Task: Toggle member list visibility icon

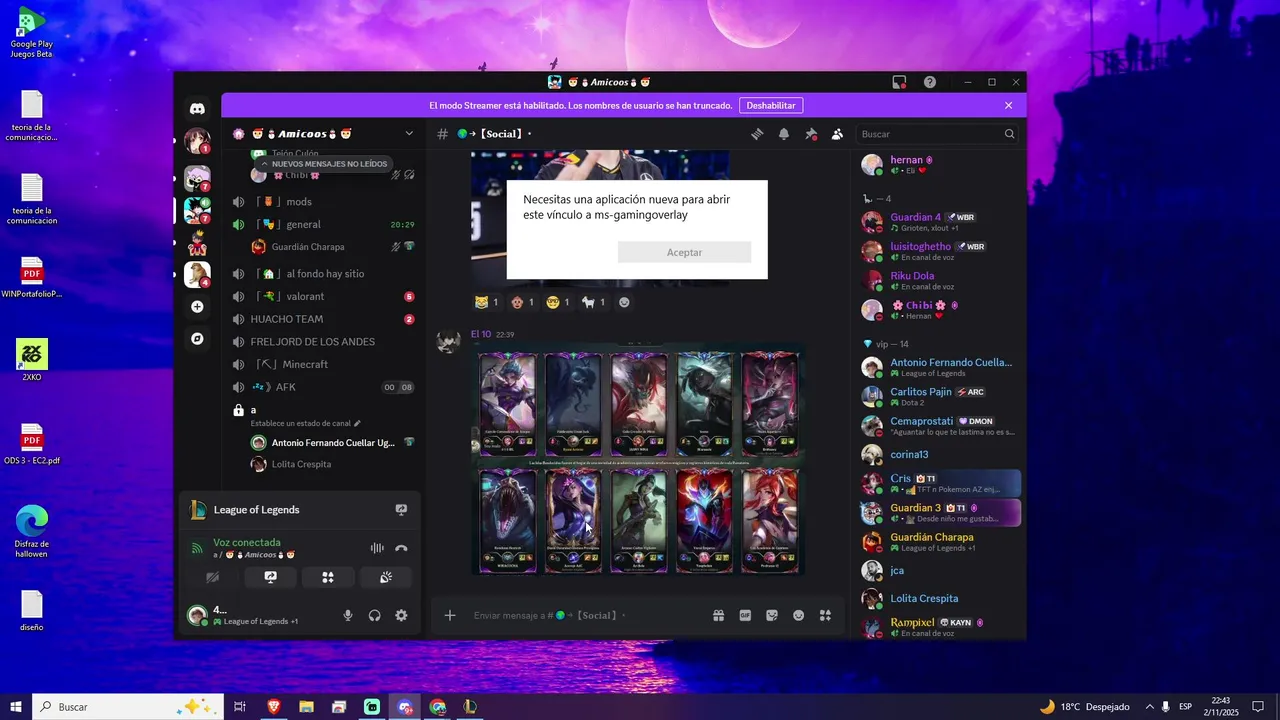Action: 837,134
